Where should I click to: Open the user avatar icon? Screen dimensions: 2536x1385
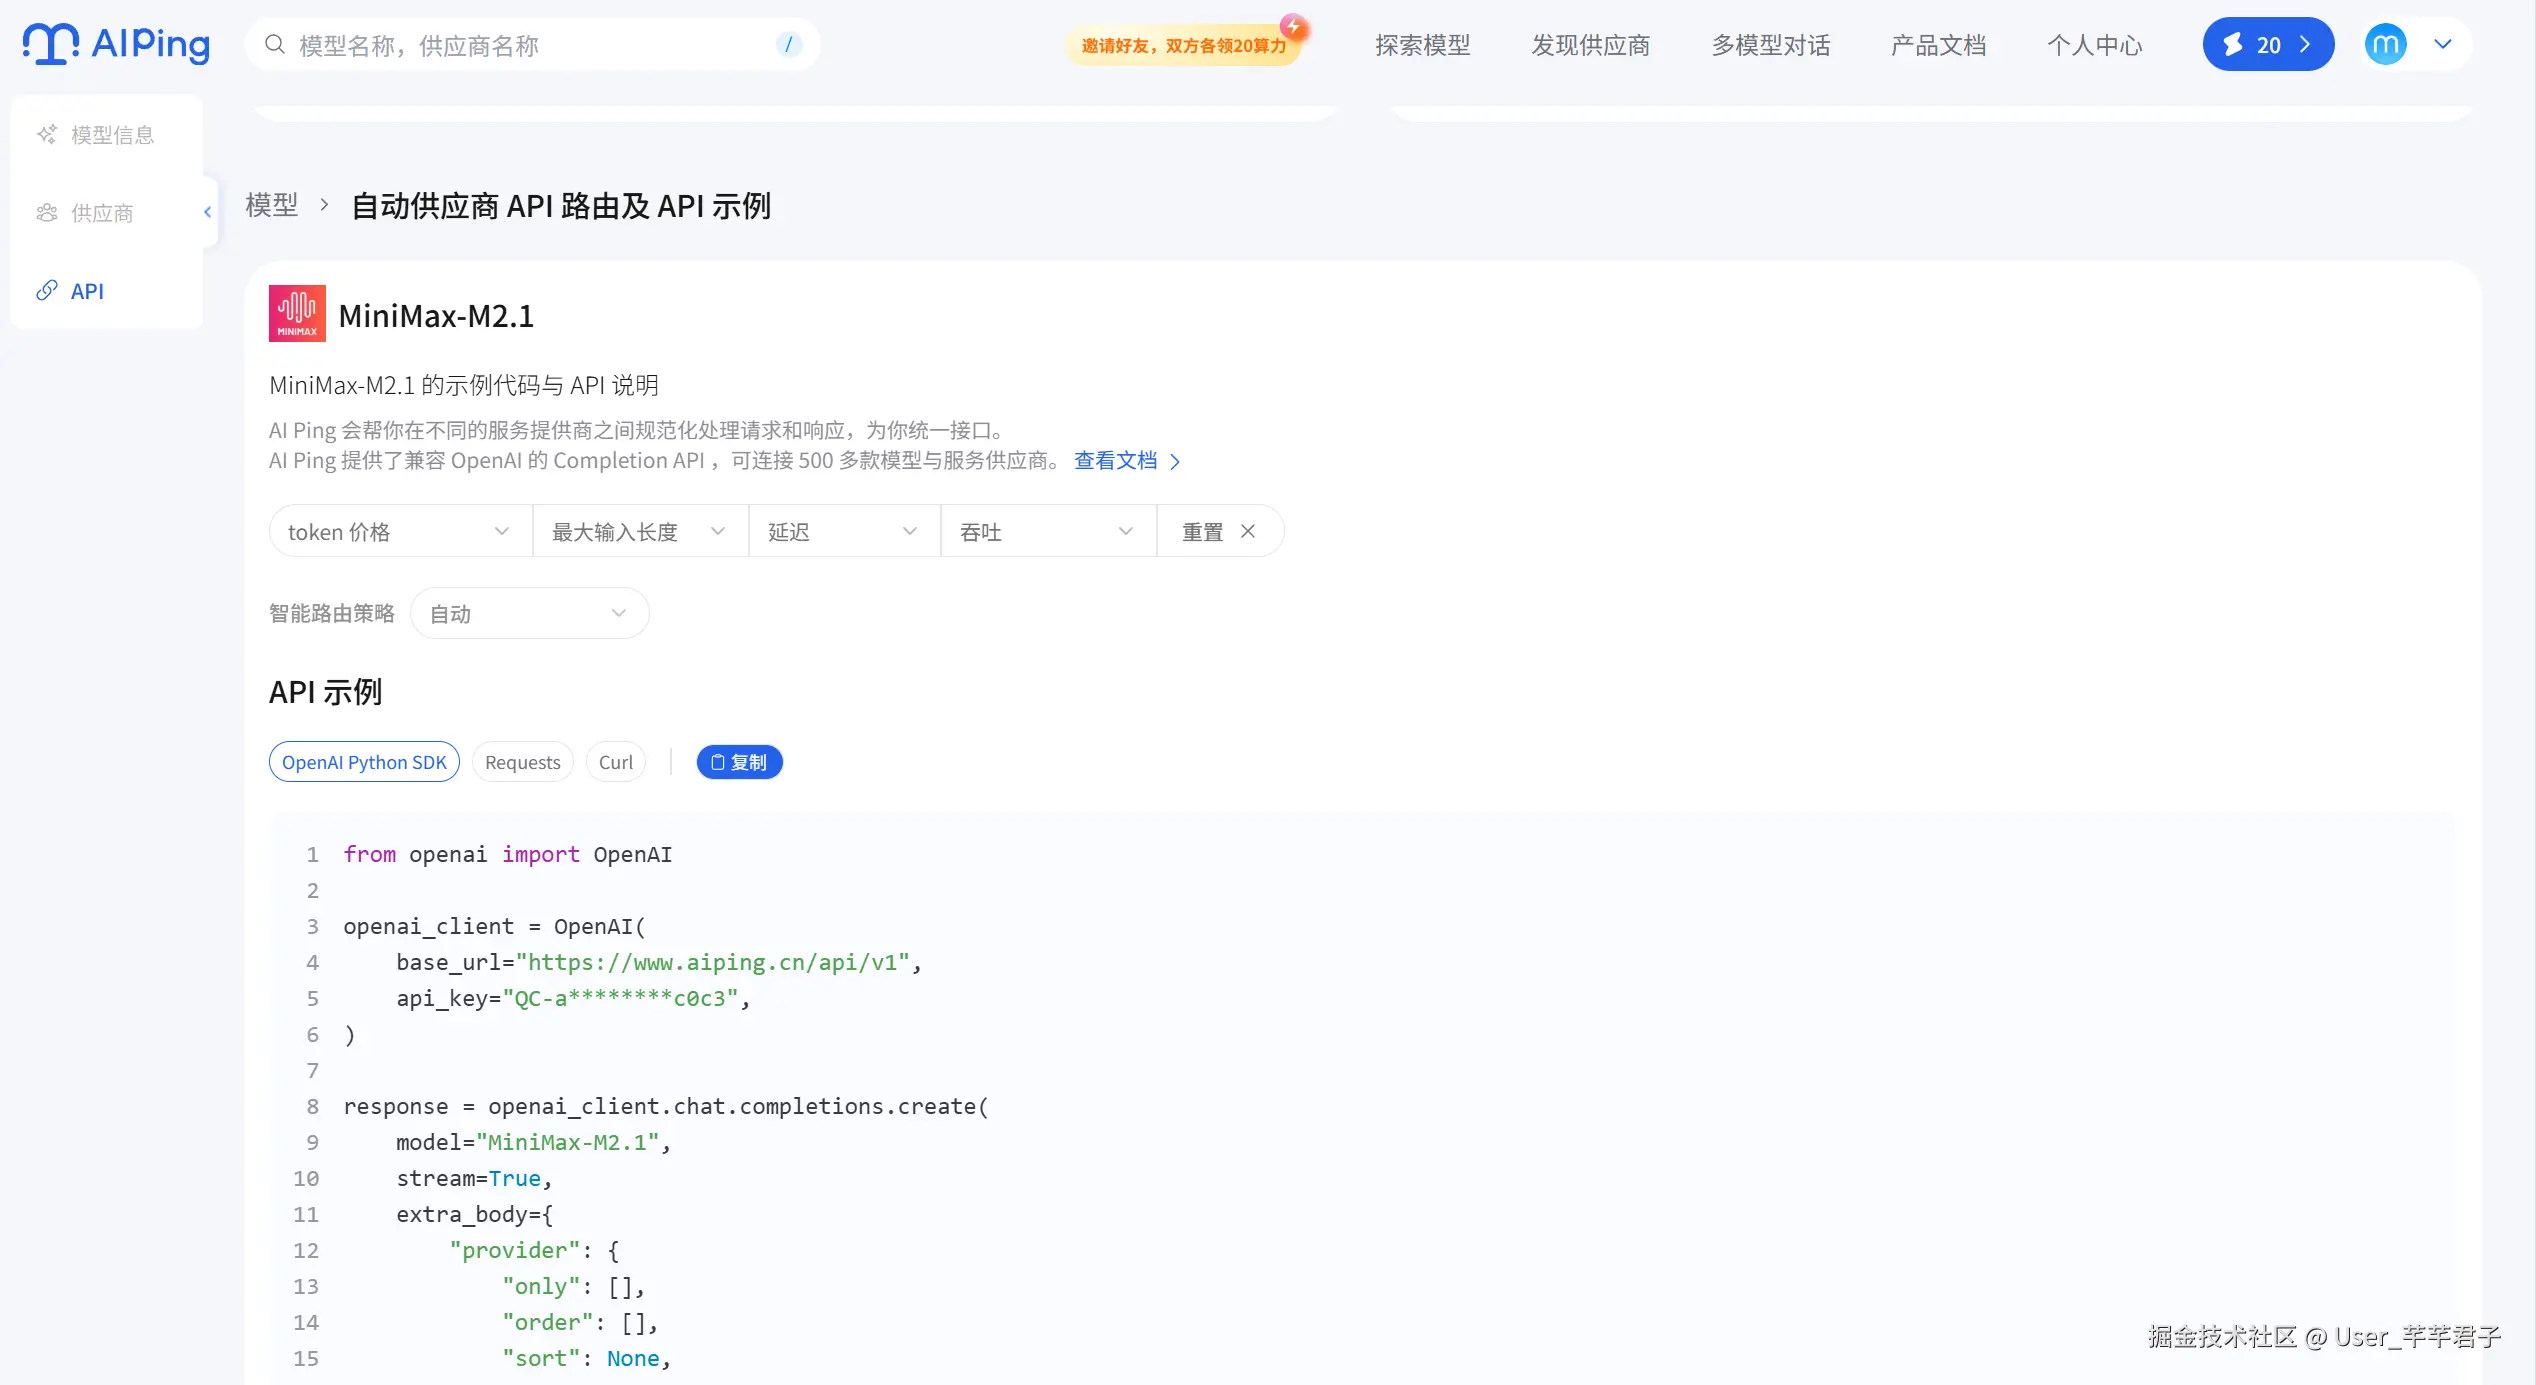(2385, 45)
